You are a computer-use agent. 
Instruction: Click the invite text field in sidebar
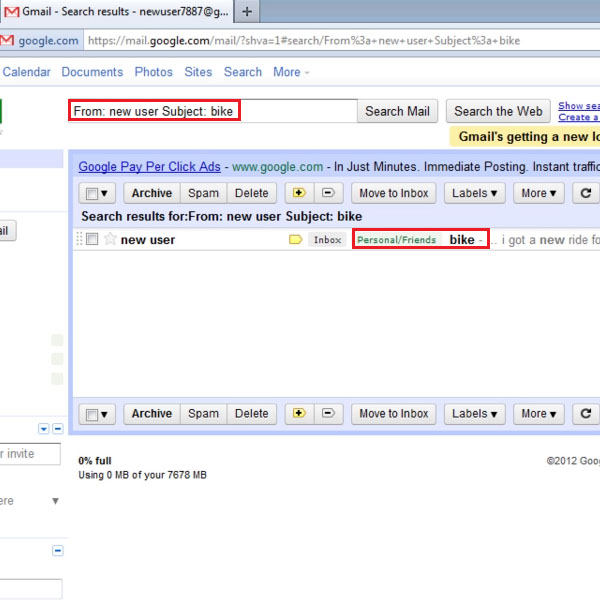point(30,454)
